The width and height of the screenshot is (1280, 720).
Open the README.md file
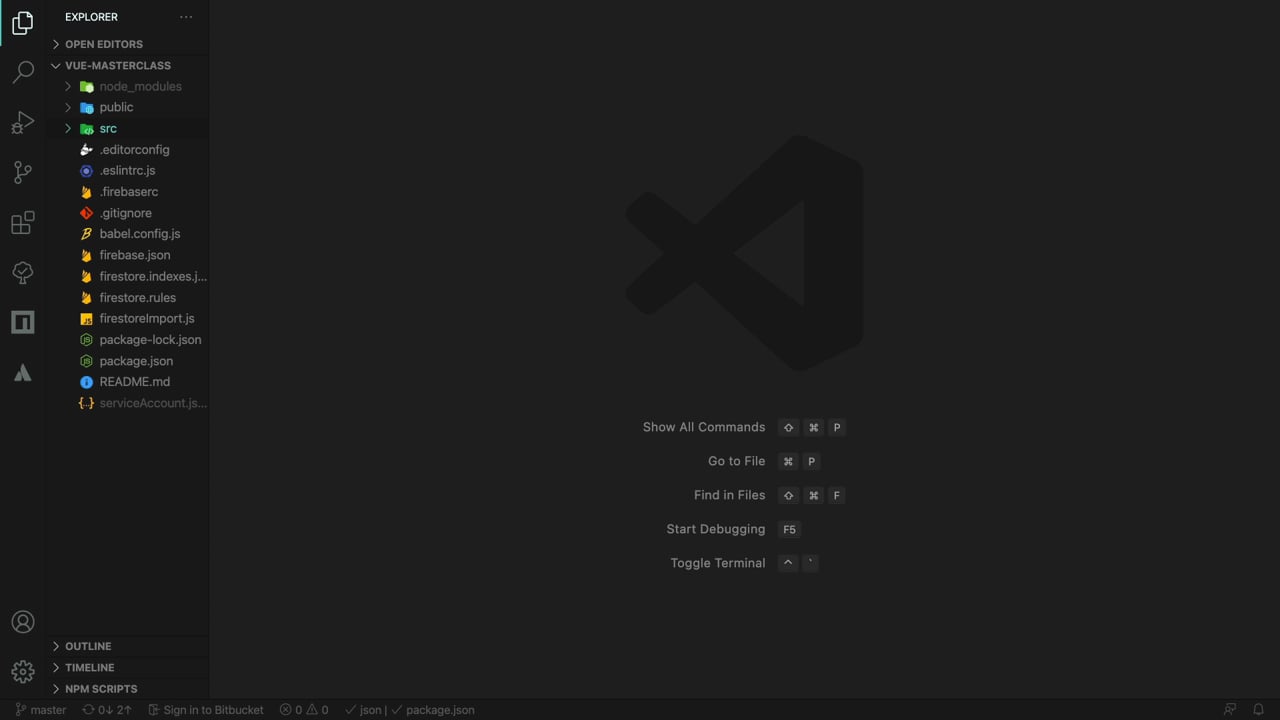tap(127, 382)
